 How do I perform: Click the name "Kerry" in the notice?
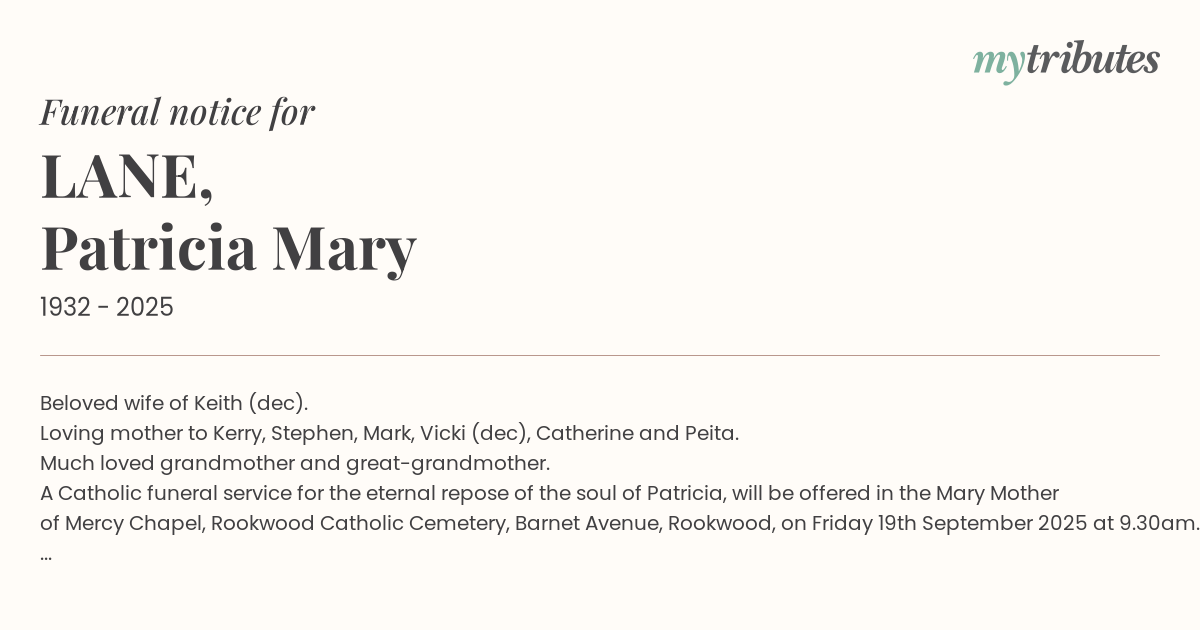tap(239, 433)
